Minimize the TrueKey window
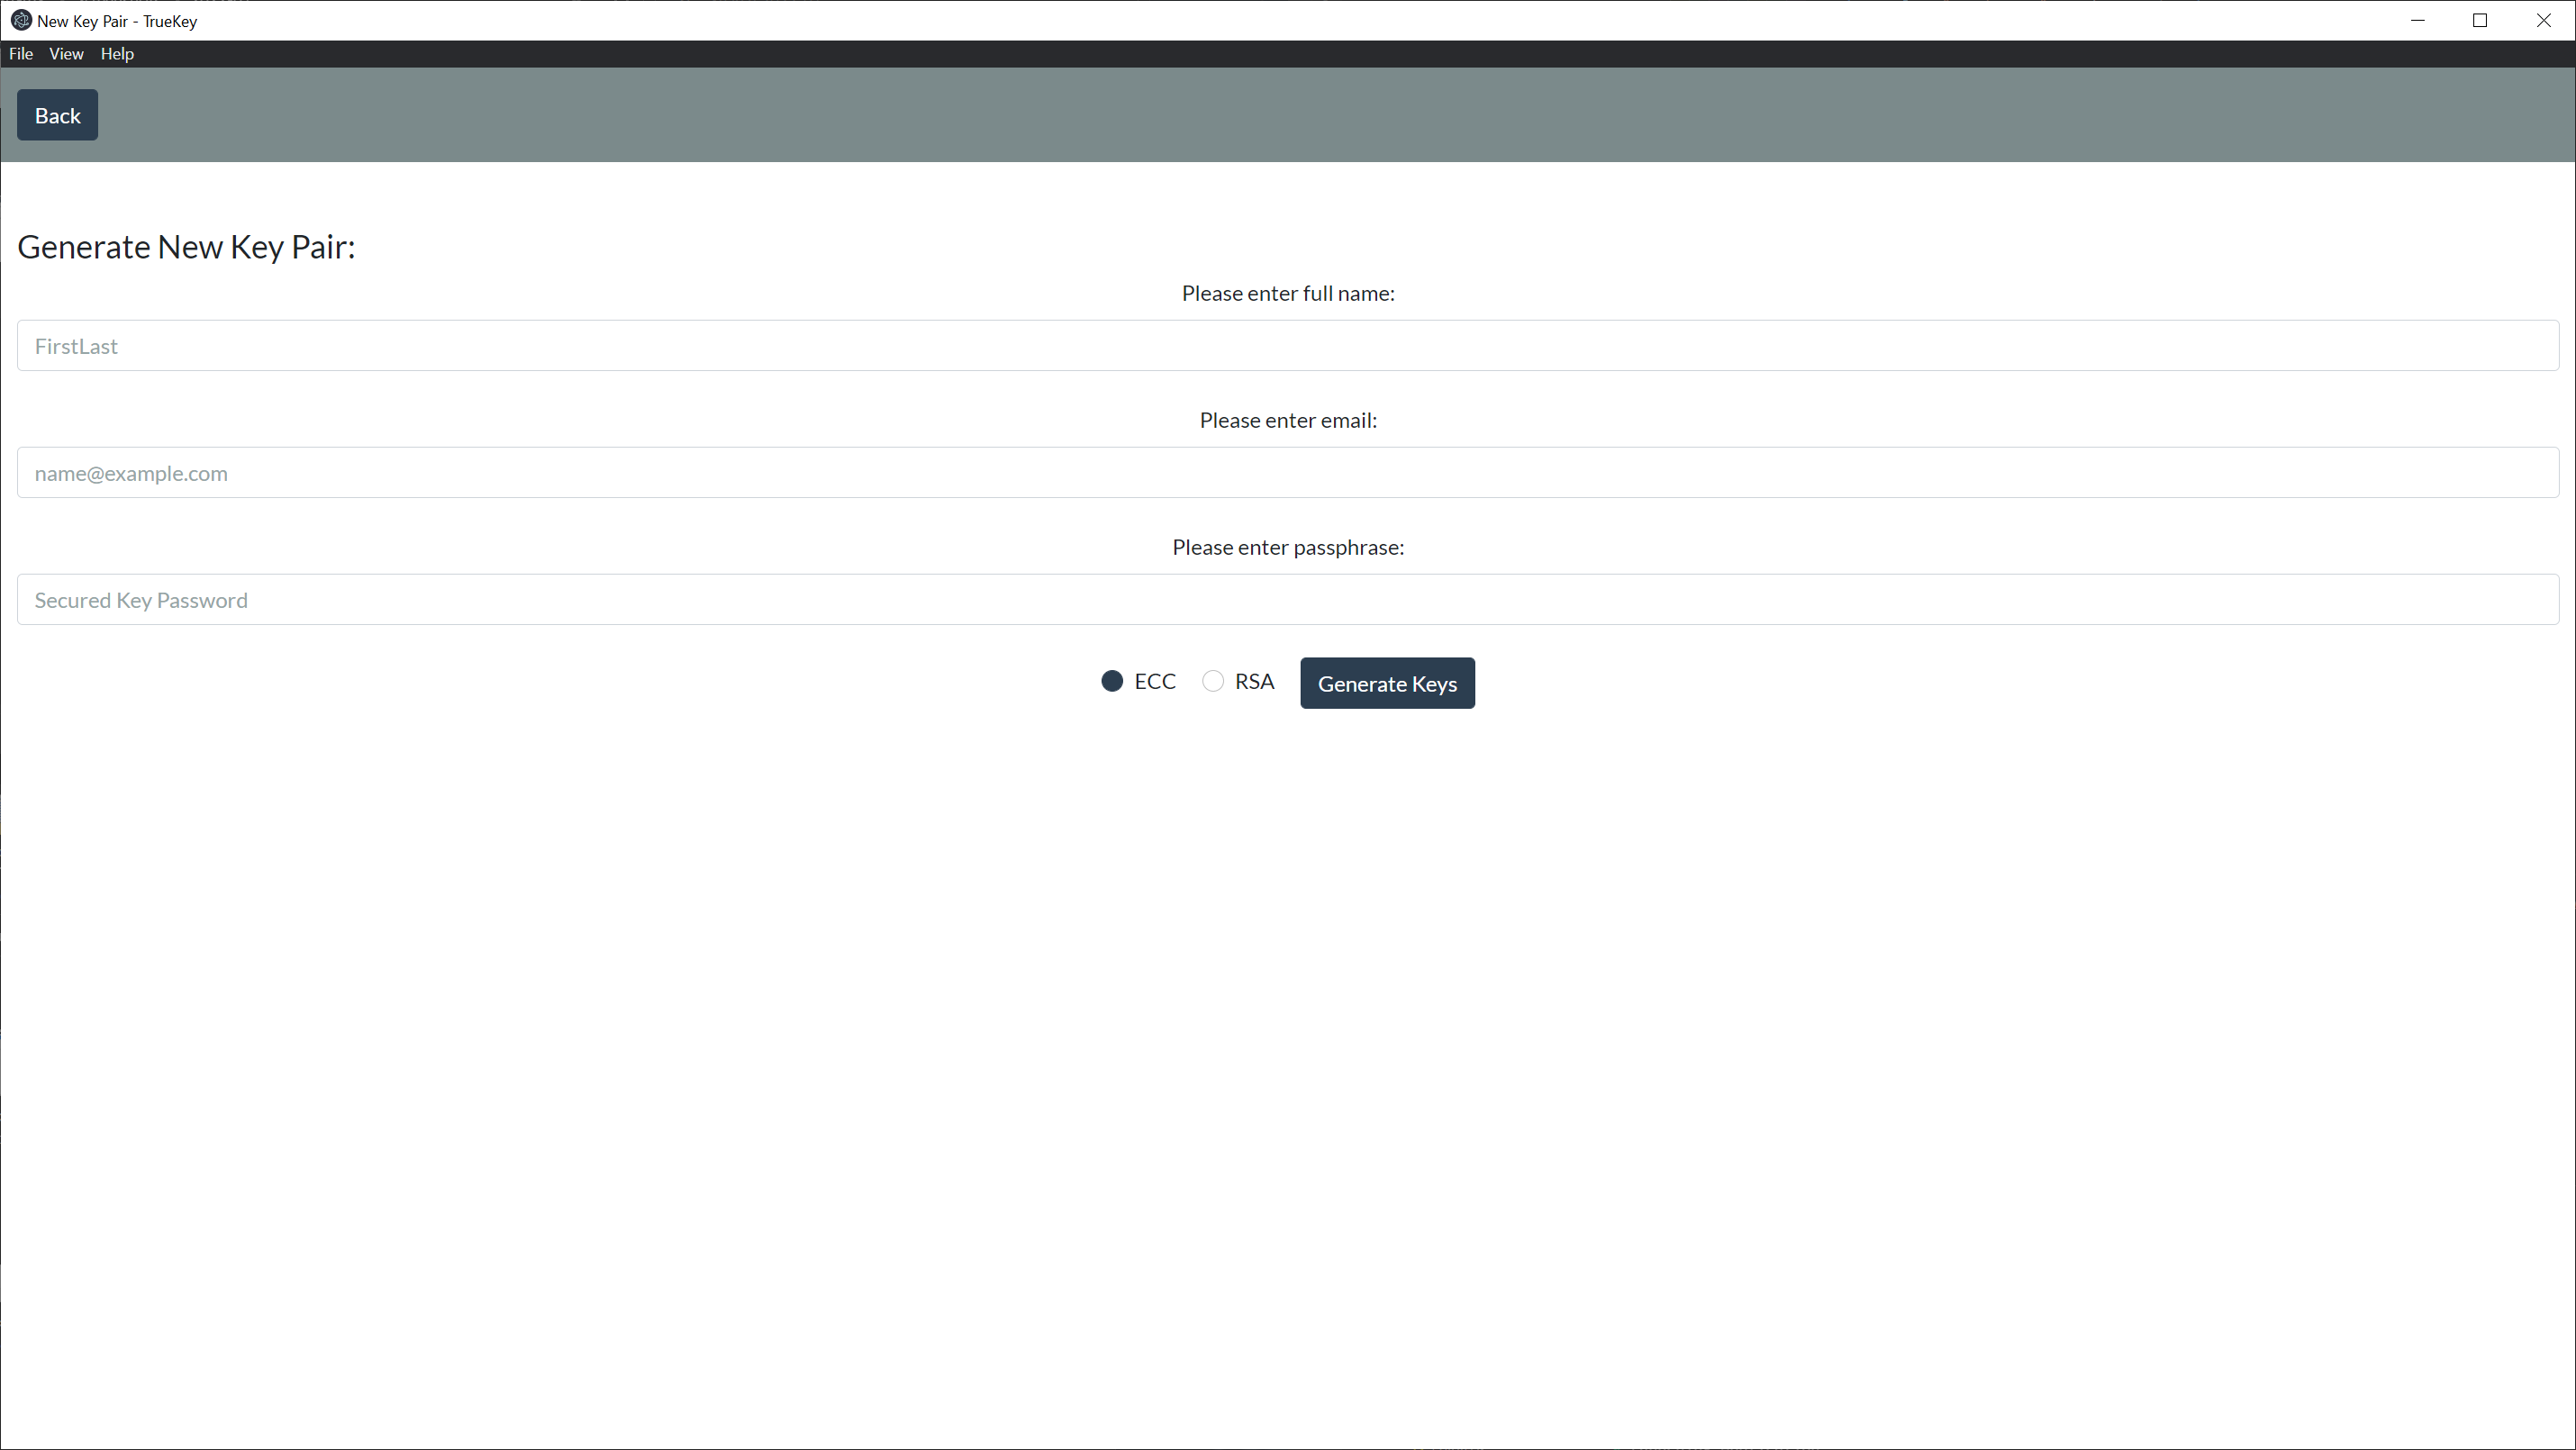The width and height of the screenshot is (2576, 1450). [x=2418, y=20]
